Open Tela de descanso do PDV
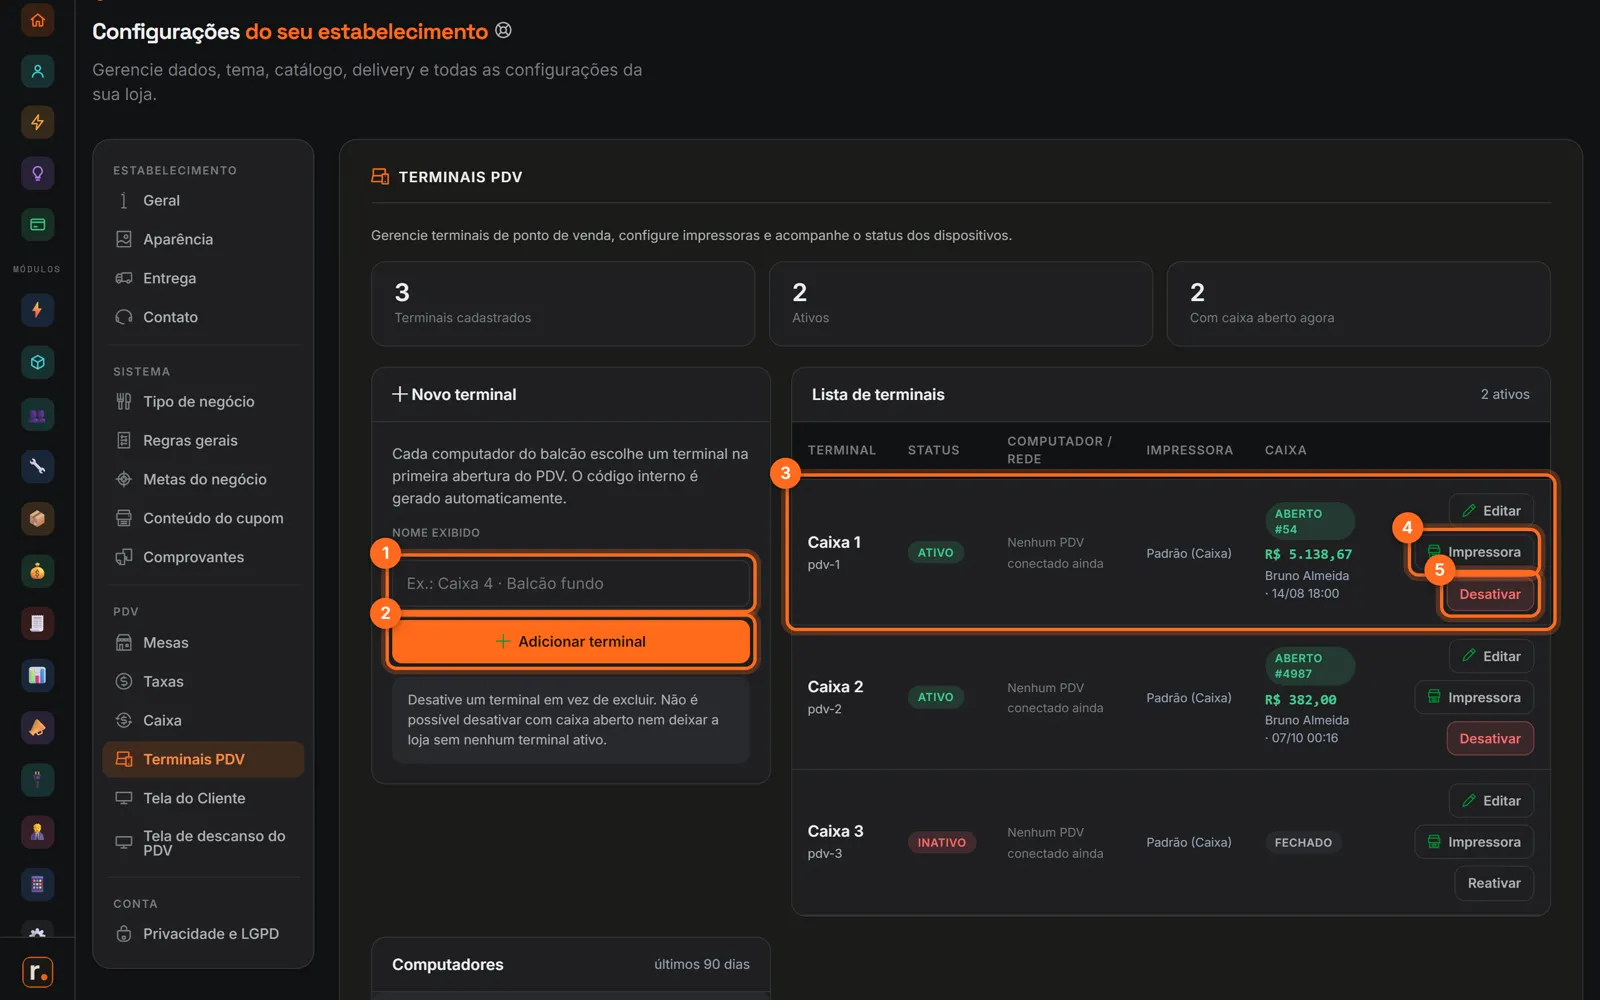The image size is (1600, 1000). 203,843
